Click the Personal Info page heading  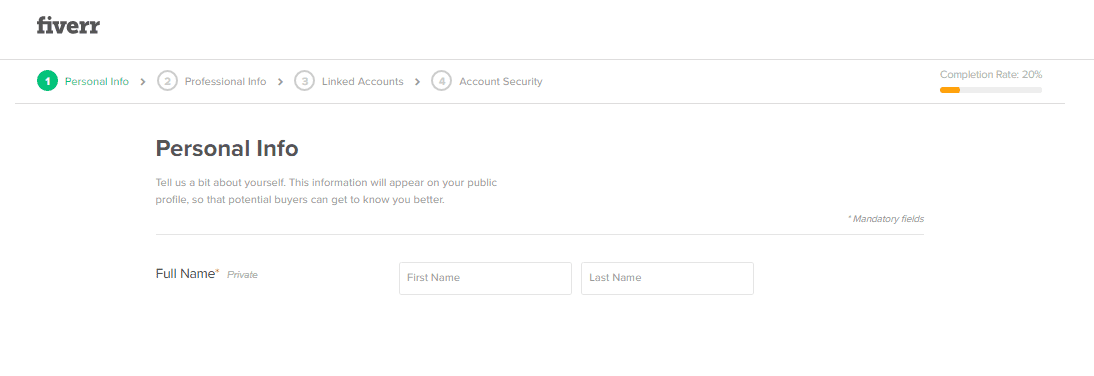coord(227,149)
